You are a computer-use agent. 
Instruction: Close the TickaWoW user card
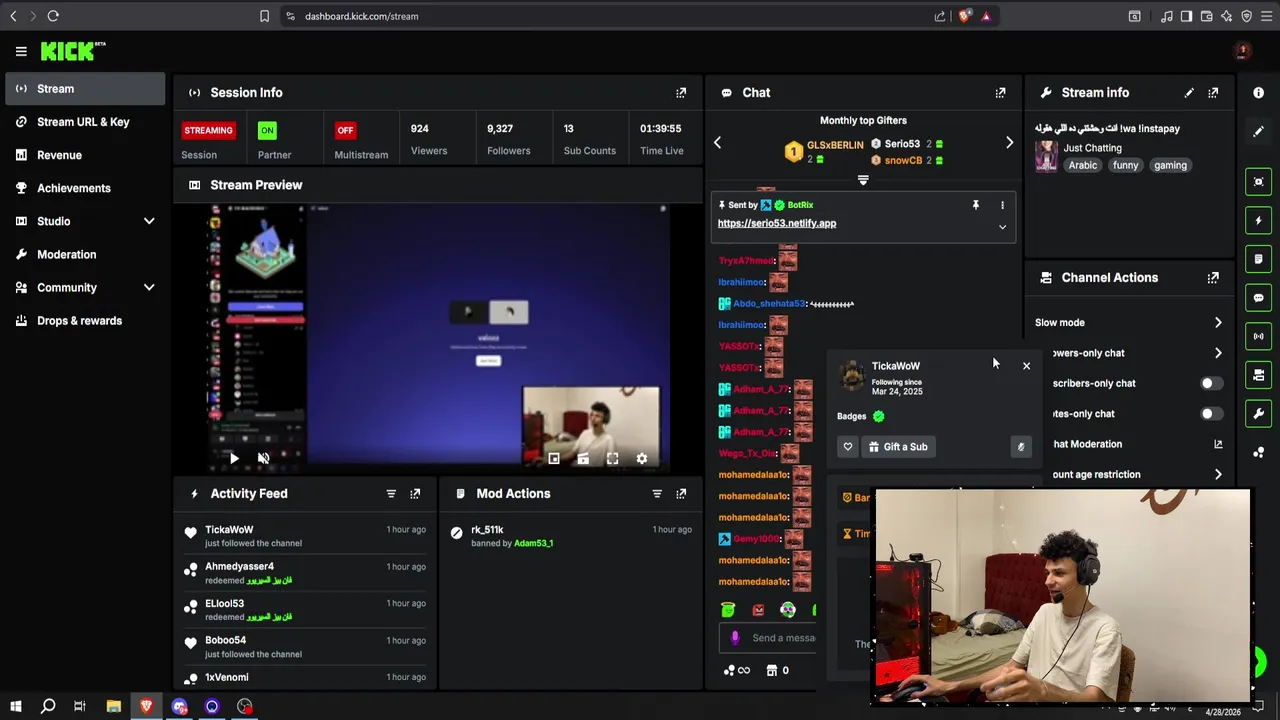coord(1026,366)
